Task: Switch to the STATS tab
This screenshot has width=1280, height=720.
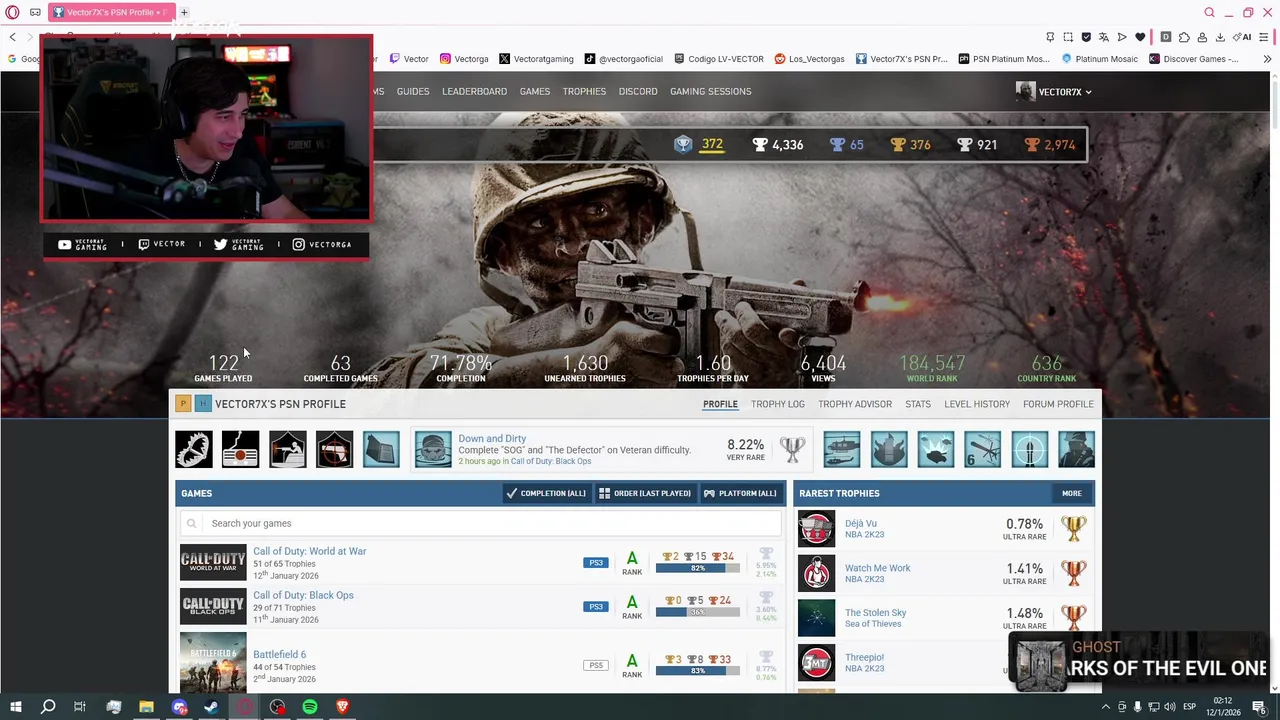Action: click(918, 404)
